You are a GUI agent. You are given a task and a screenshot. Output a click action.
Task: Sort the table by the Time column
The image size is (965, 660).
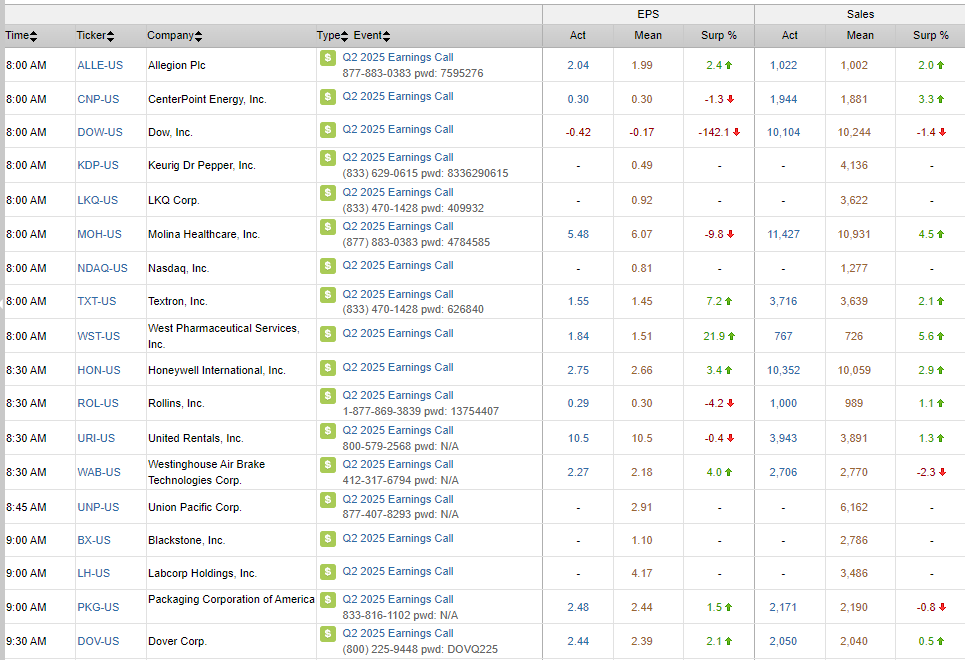21,36
